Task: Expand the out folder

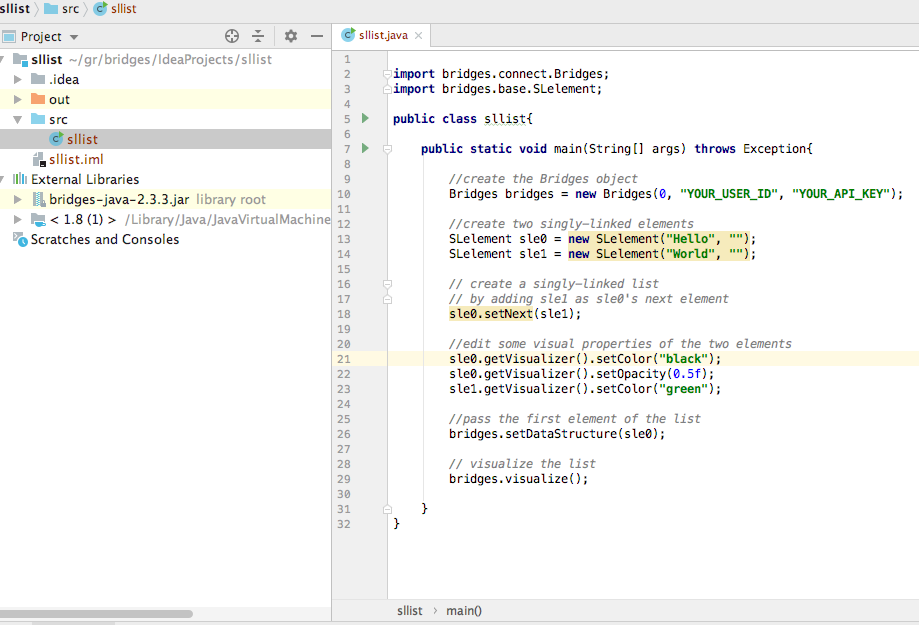Action: [x=18, y=99]
